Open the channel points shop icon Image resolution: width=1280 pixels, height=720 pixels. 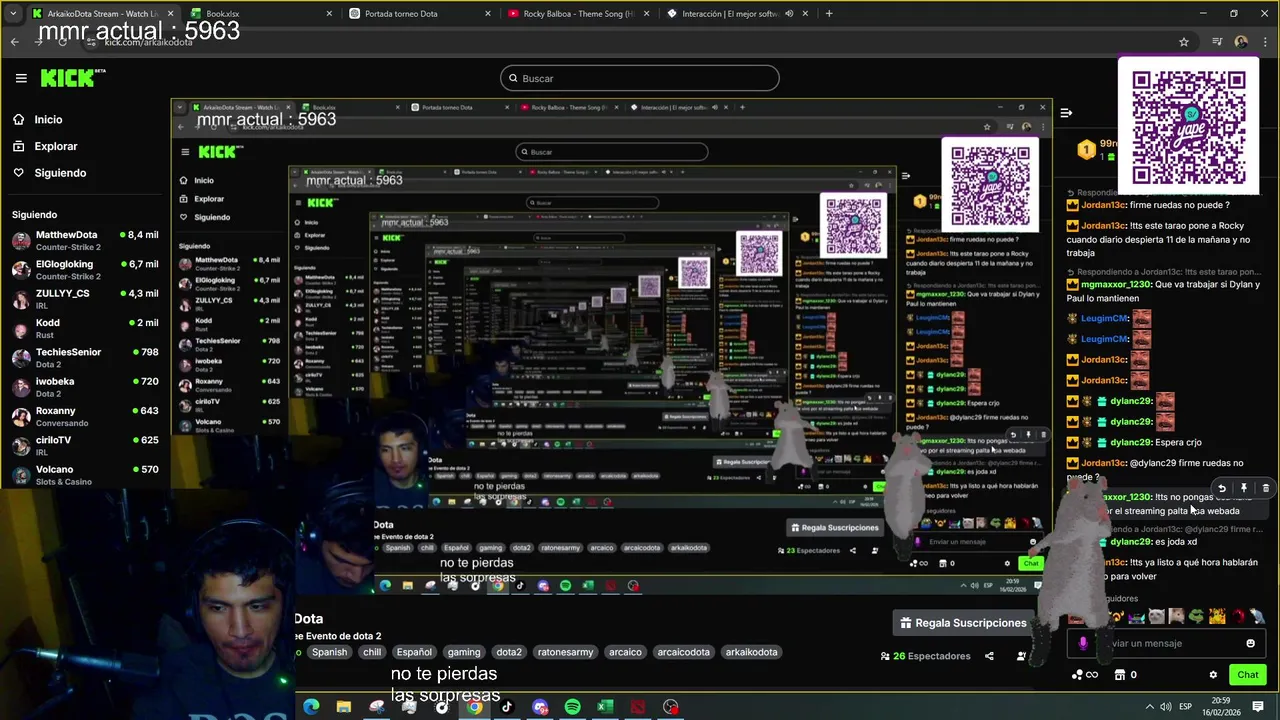pos(1120,675)
